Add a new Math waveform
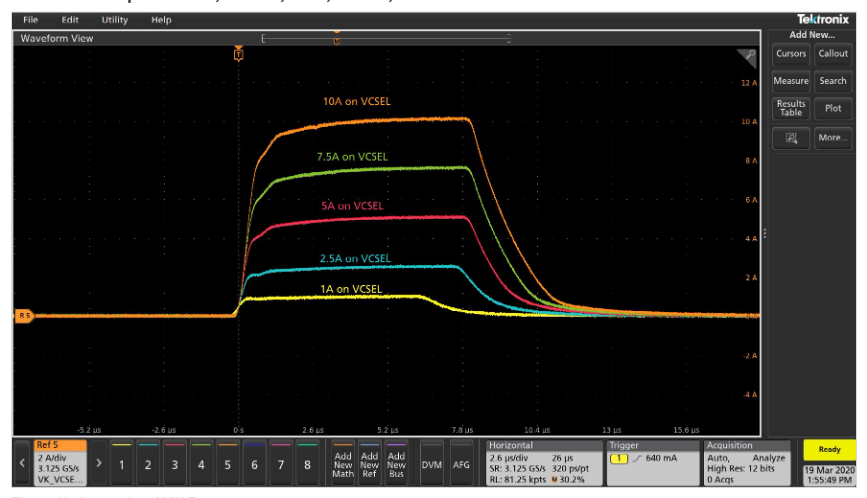 (x=343, y=464)
